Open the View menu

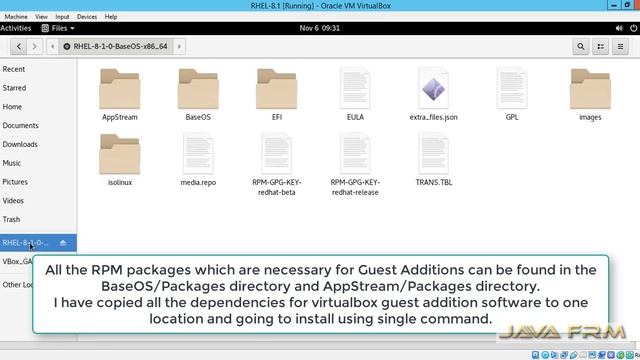(41, 17)
